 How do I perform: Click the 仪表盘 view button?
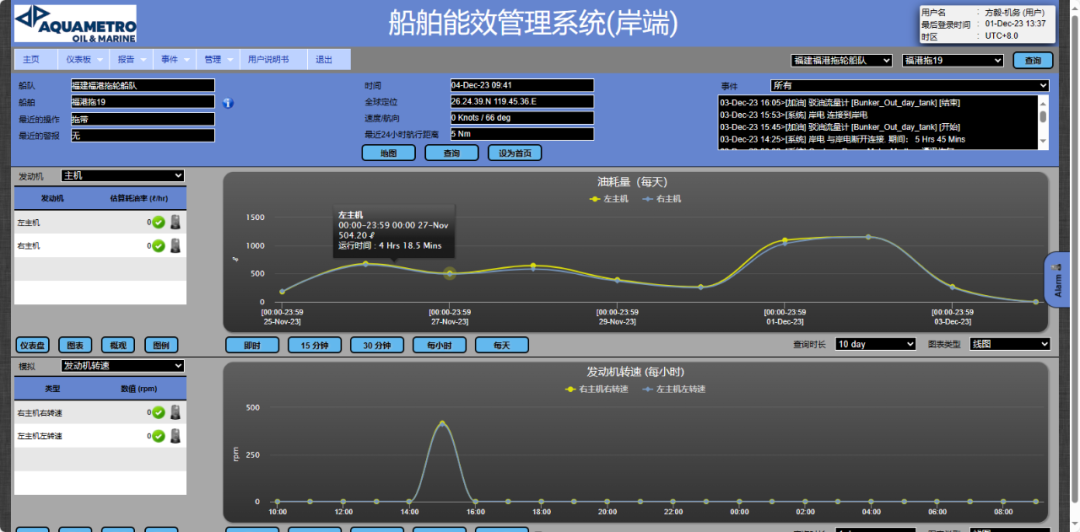pos(32,345)
